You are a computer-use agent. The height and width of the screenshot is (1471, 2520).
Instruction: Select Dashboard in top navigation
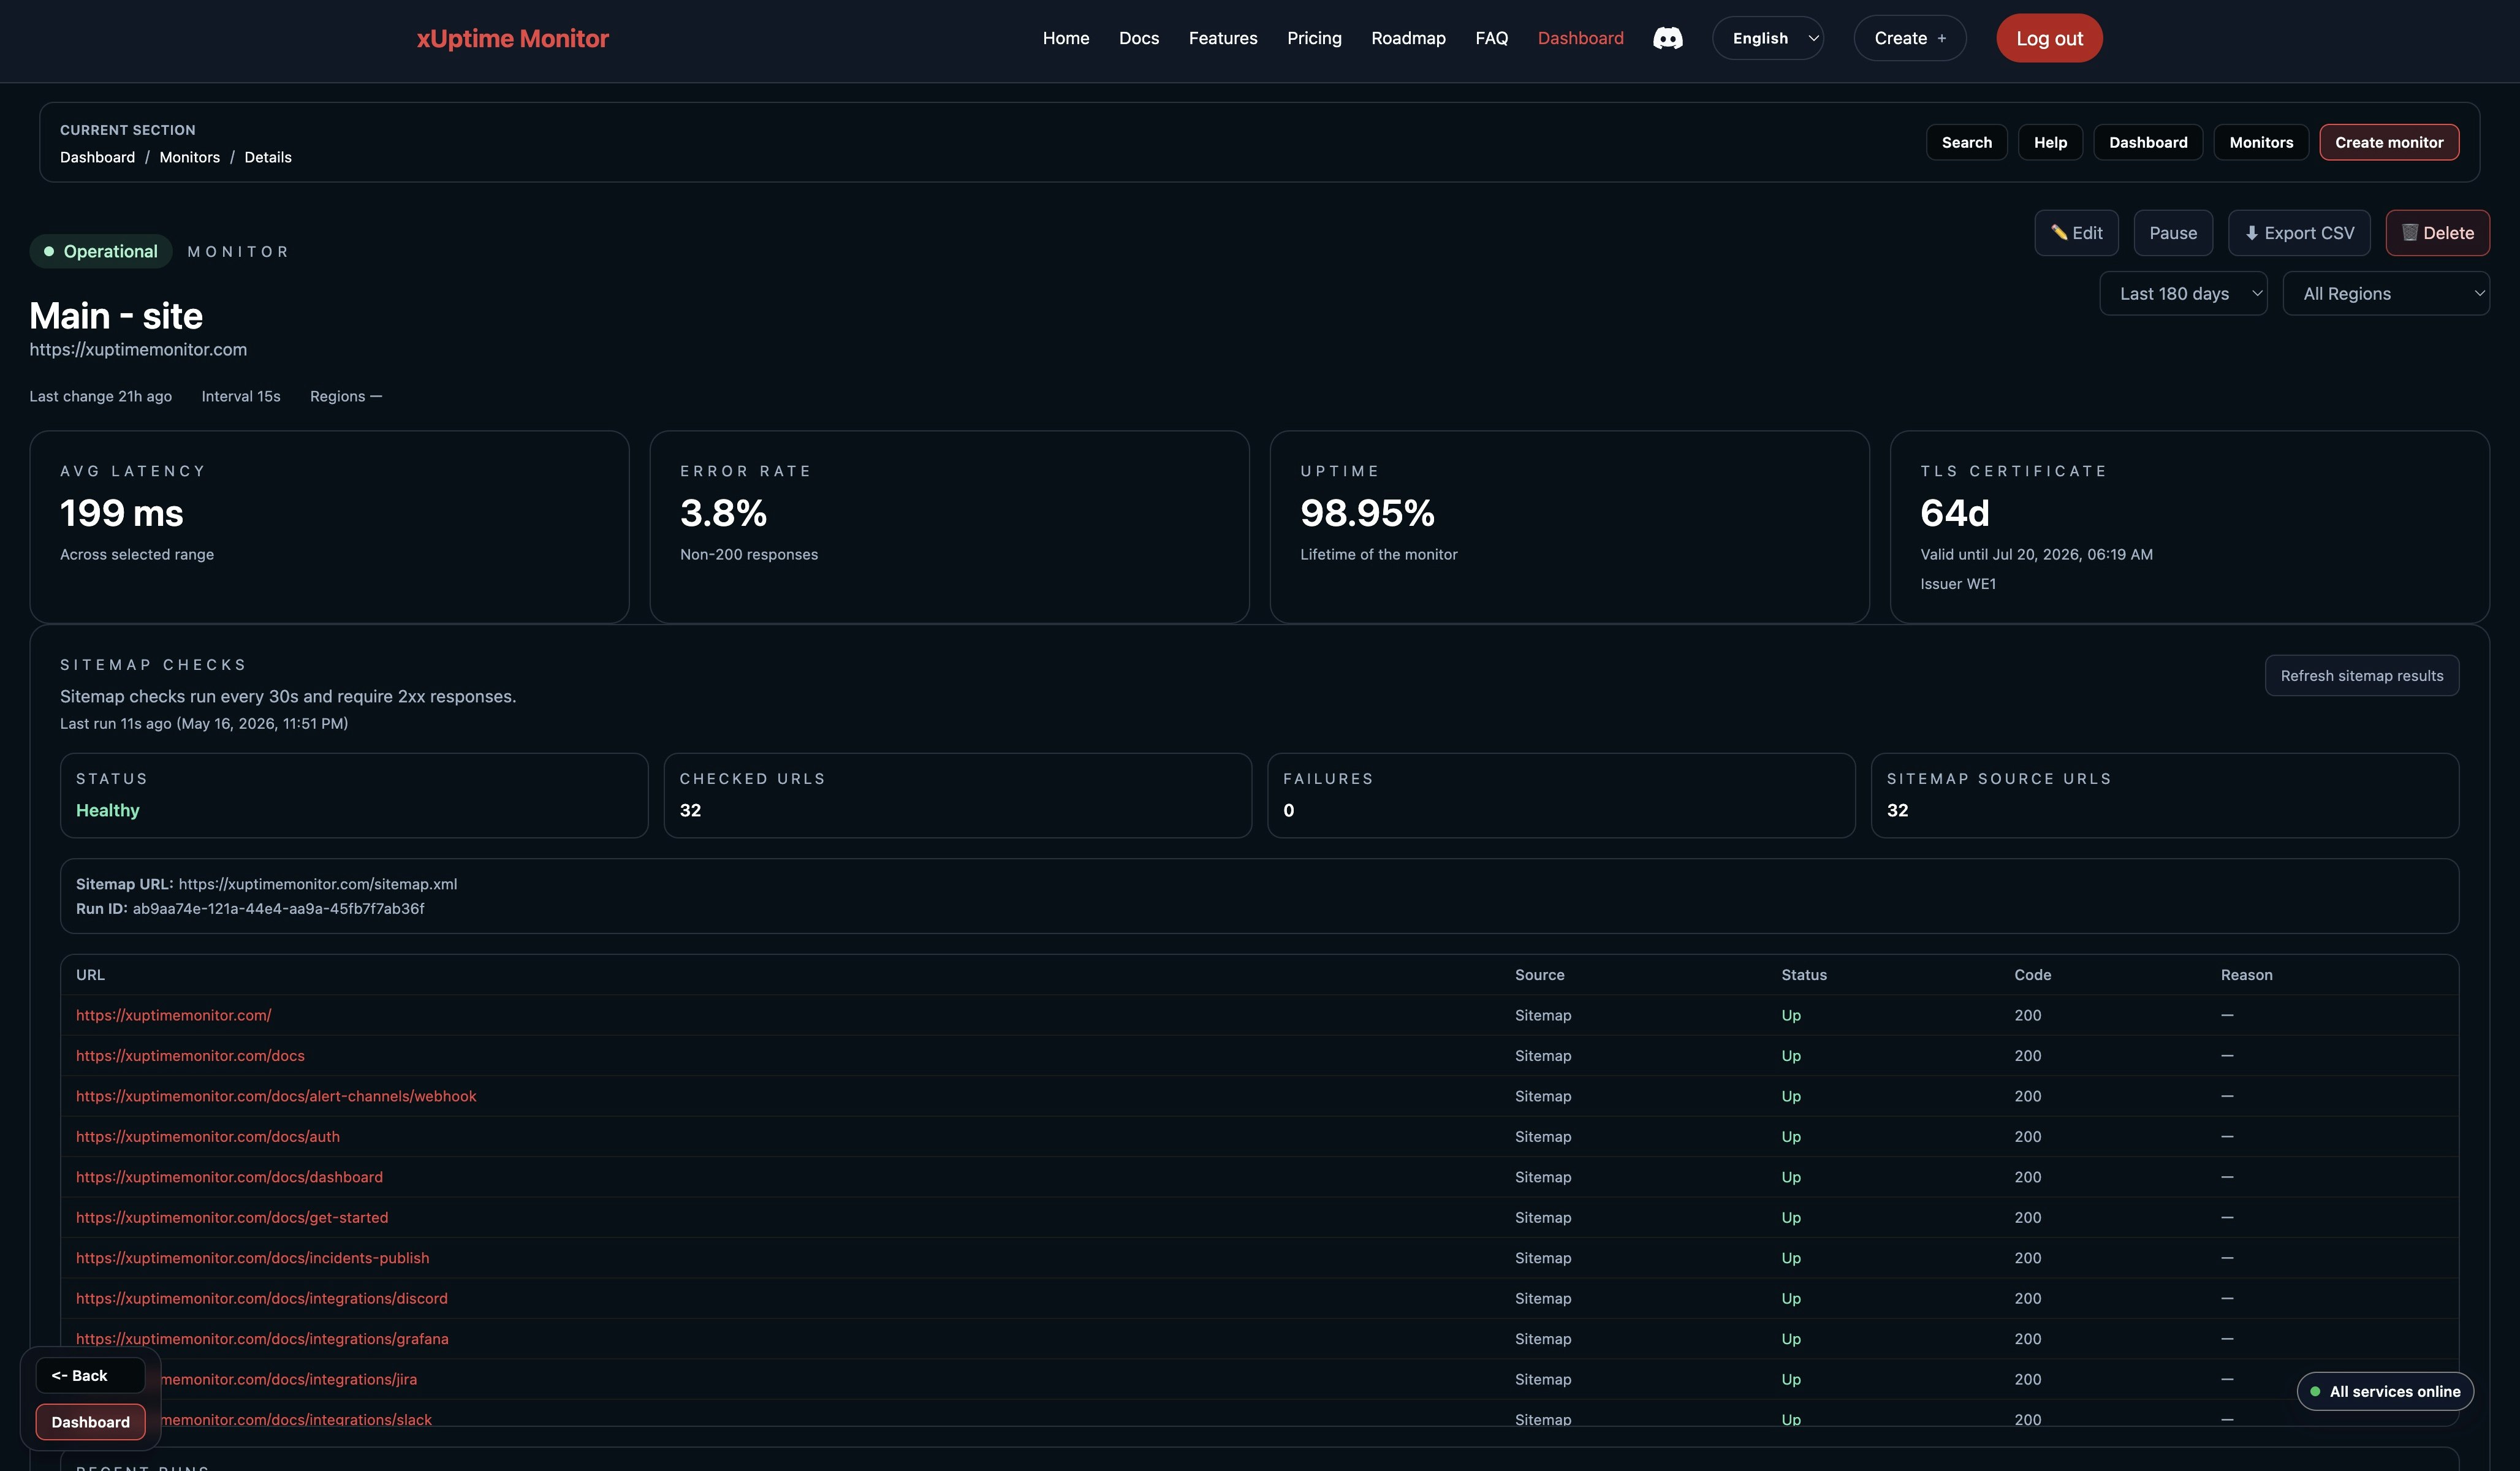[x=1580, y=38]
